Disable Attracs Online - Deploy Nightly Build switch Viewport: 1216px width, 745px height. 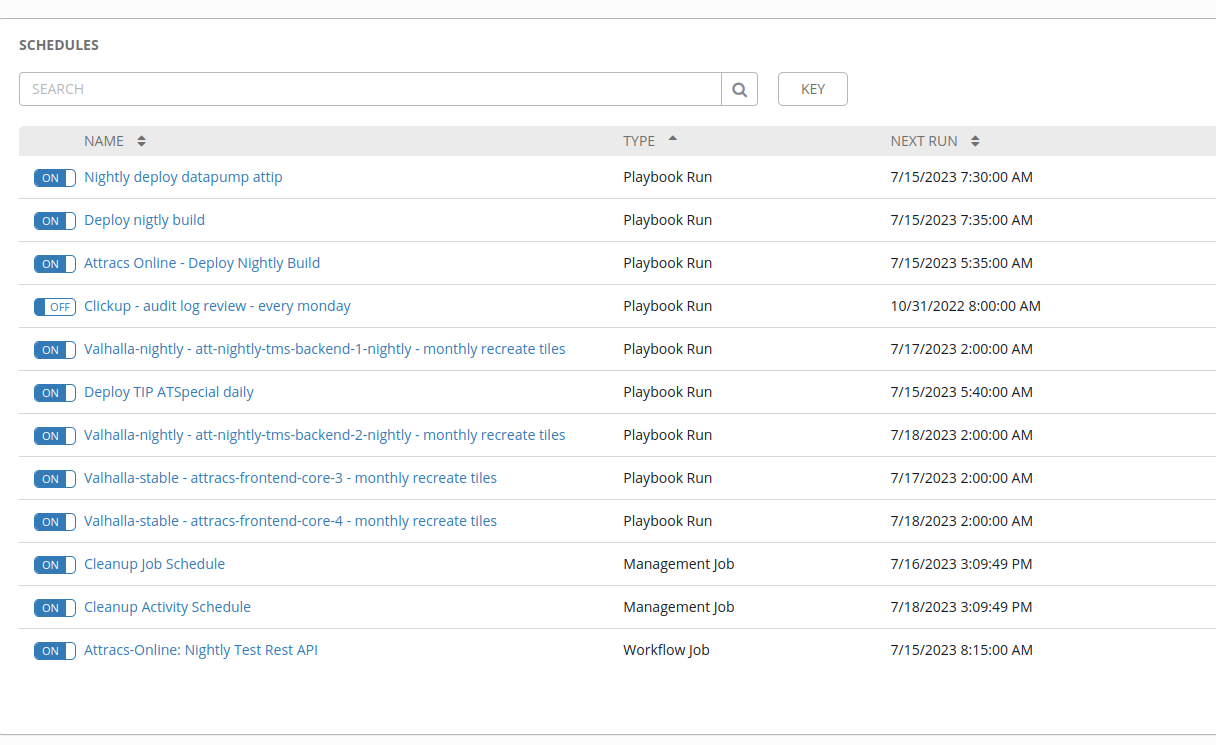tap(55, 264)
